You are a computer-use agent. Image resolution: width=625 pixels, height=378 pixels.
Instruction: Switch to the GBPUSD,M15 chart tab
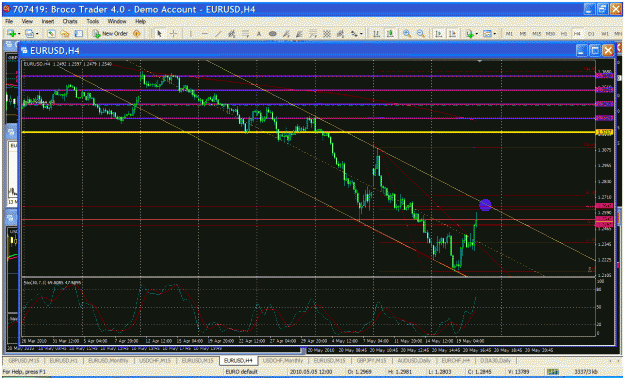(24, 360)
